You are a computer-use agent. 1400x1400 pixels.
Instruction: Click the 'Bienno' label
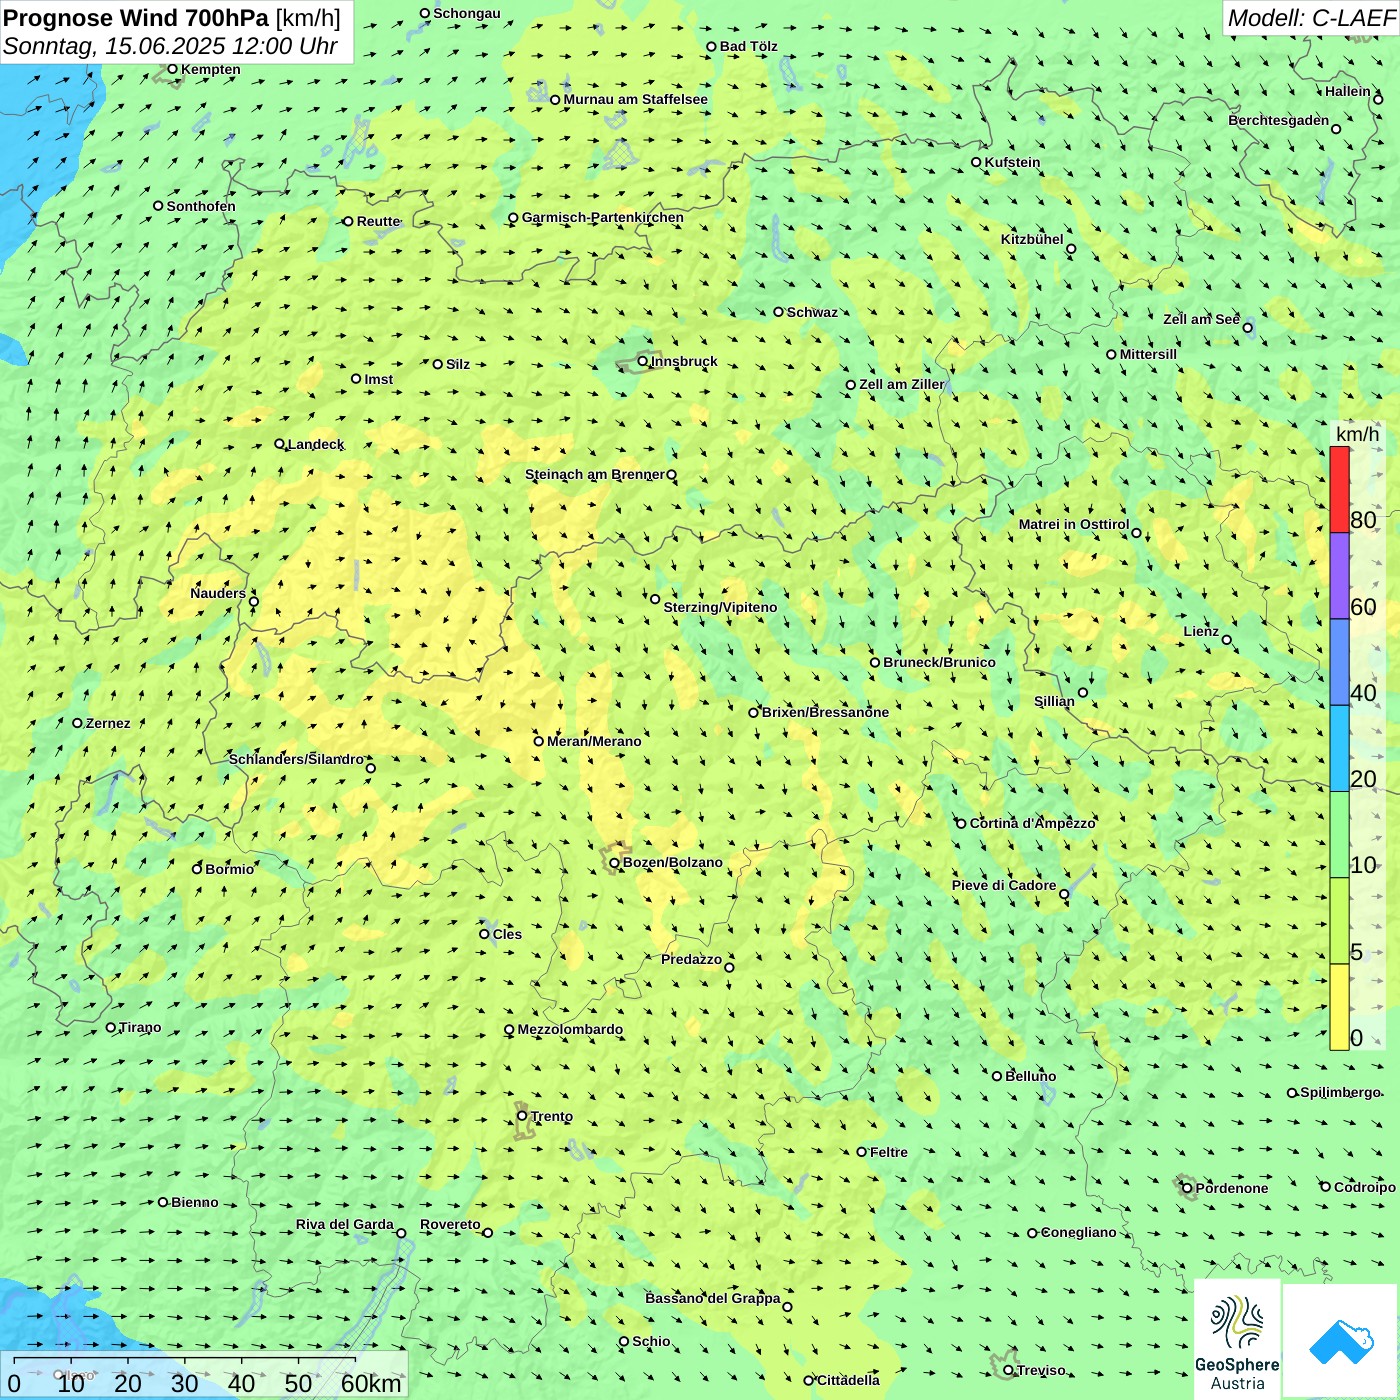(195, 1202)
